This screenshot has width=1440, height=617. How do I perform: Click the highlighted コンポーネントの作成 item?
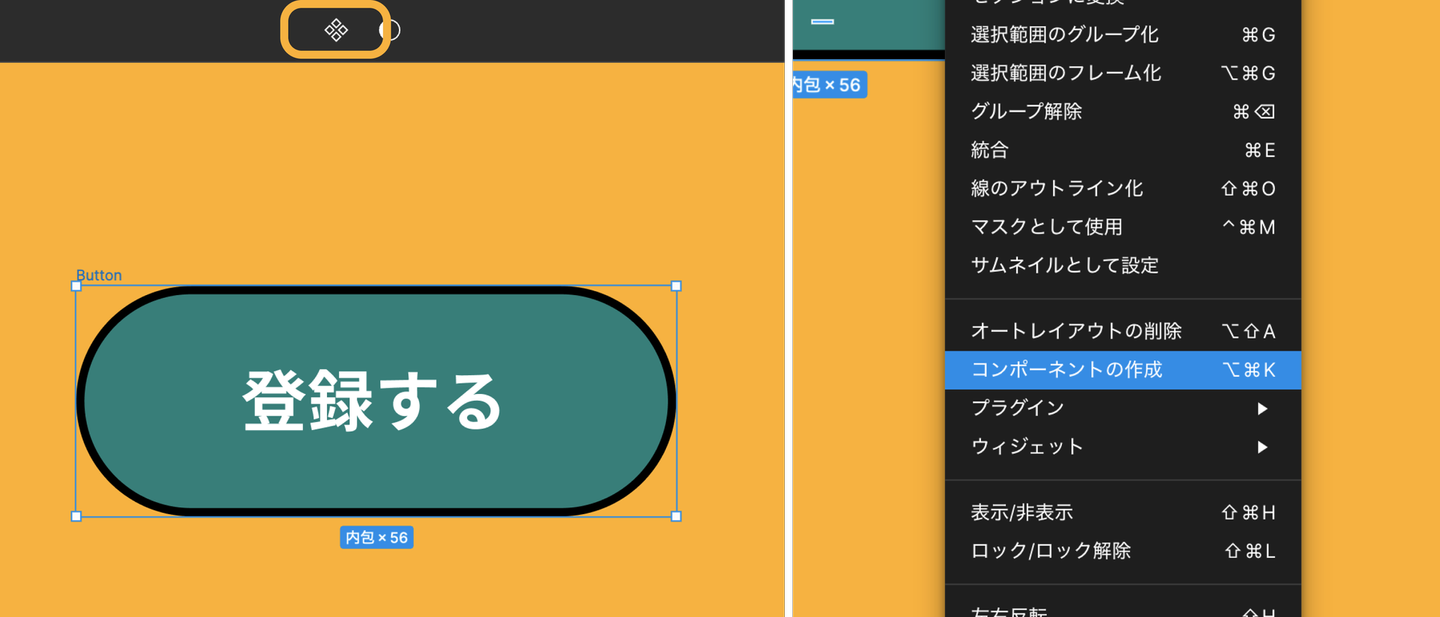click(x=1123, y=370)
